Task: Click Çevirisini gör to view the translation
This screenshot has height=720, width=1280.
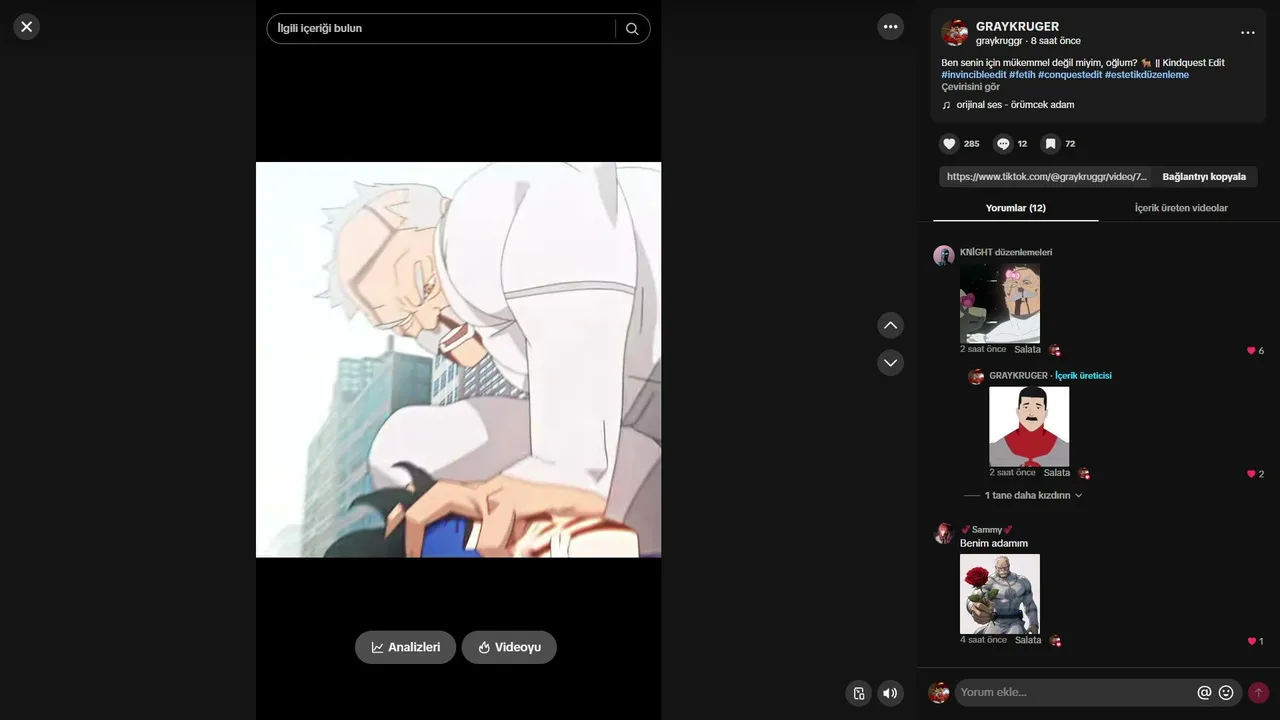Action: 970,87
